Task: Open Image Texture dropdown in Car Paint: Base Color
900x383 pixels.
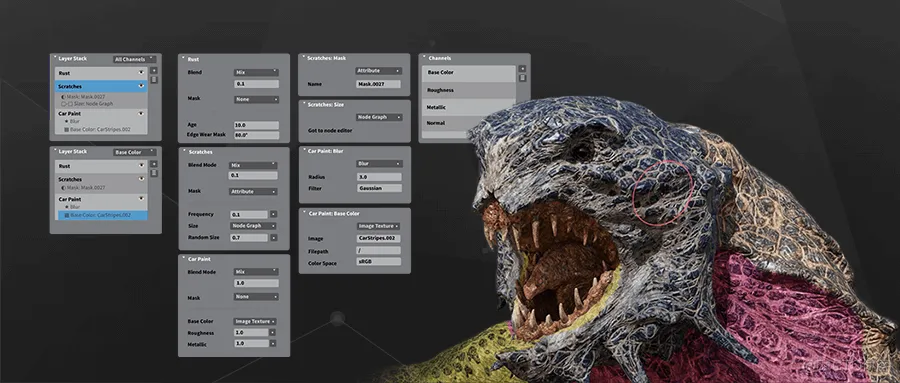Action: (378, 226)
